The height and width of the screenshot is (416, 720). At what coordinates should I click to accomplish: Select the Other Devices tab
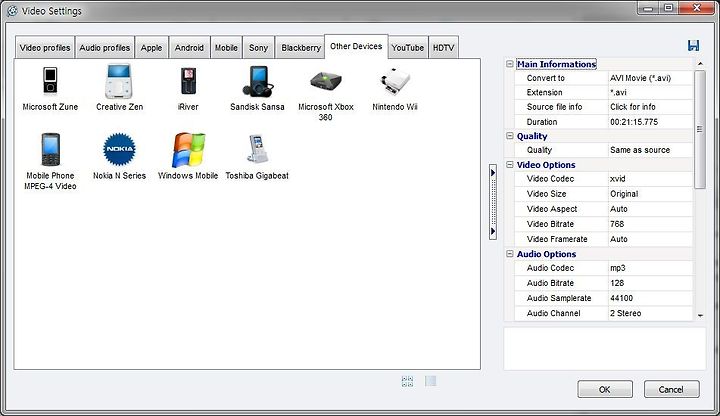pyautogui.click(x=356, y=46)
